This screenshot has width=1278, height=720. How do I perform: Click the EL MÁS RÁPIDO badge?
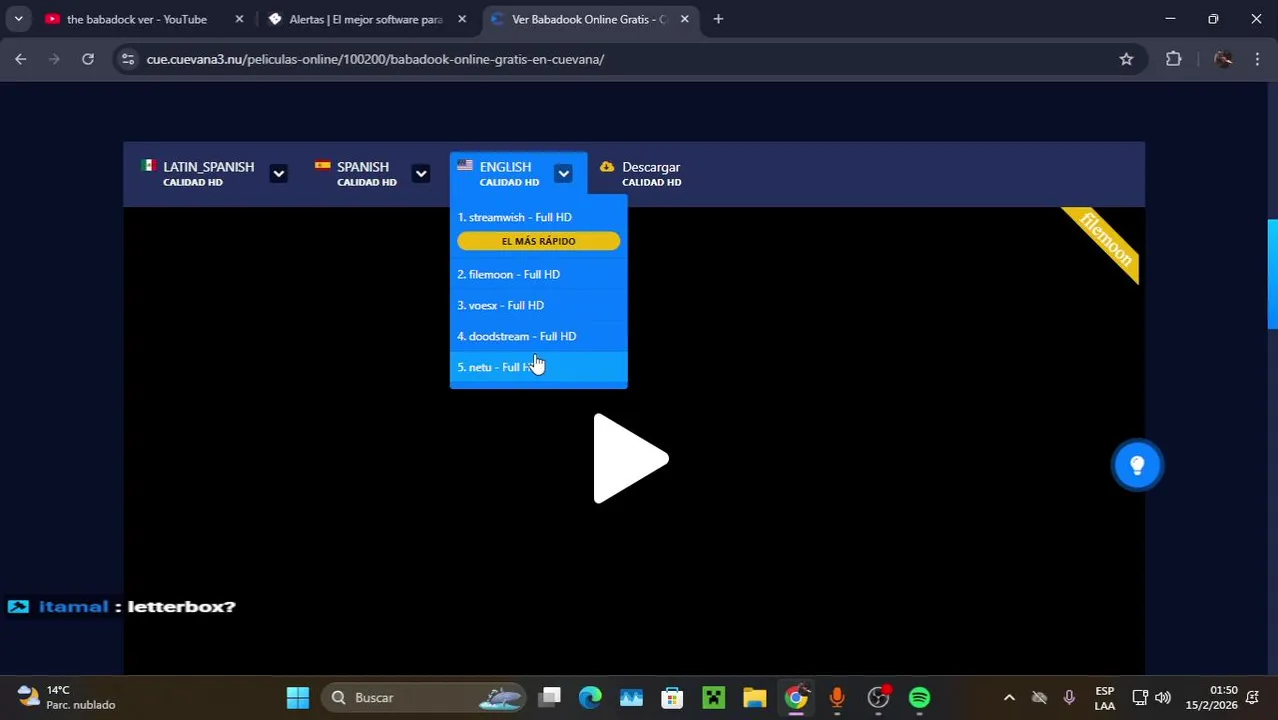[538, 241]
